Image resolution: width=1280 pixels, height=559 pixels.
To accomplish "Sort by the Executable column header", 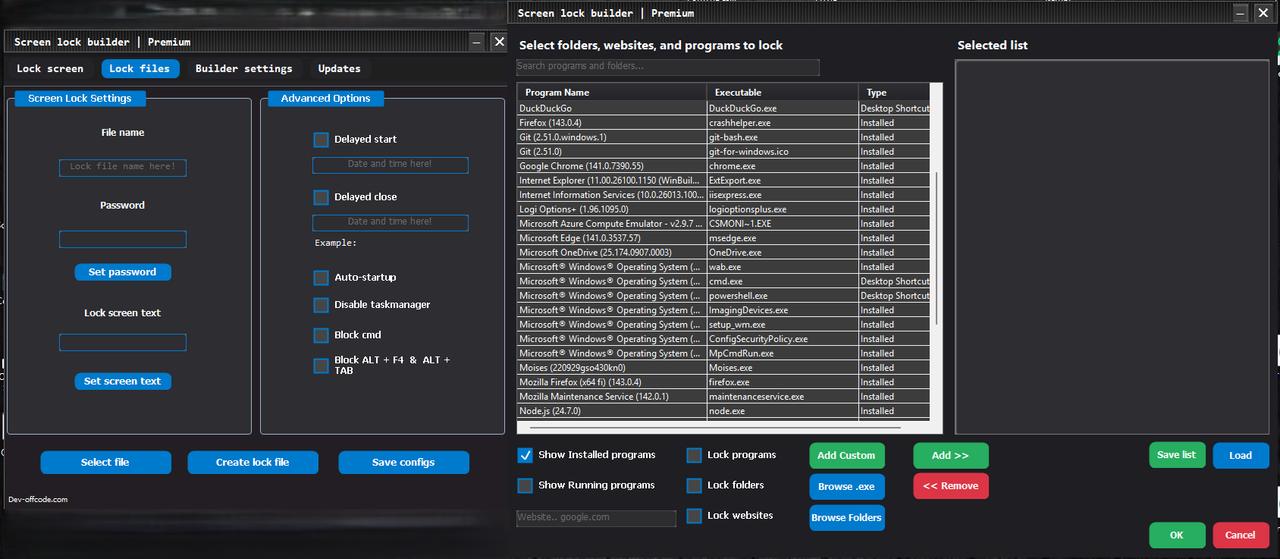I will click(782, 92).
